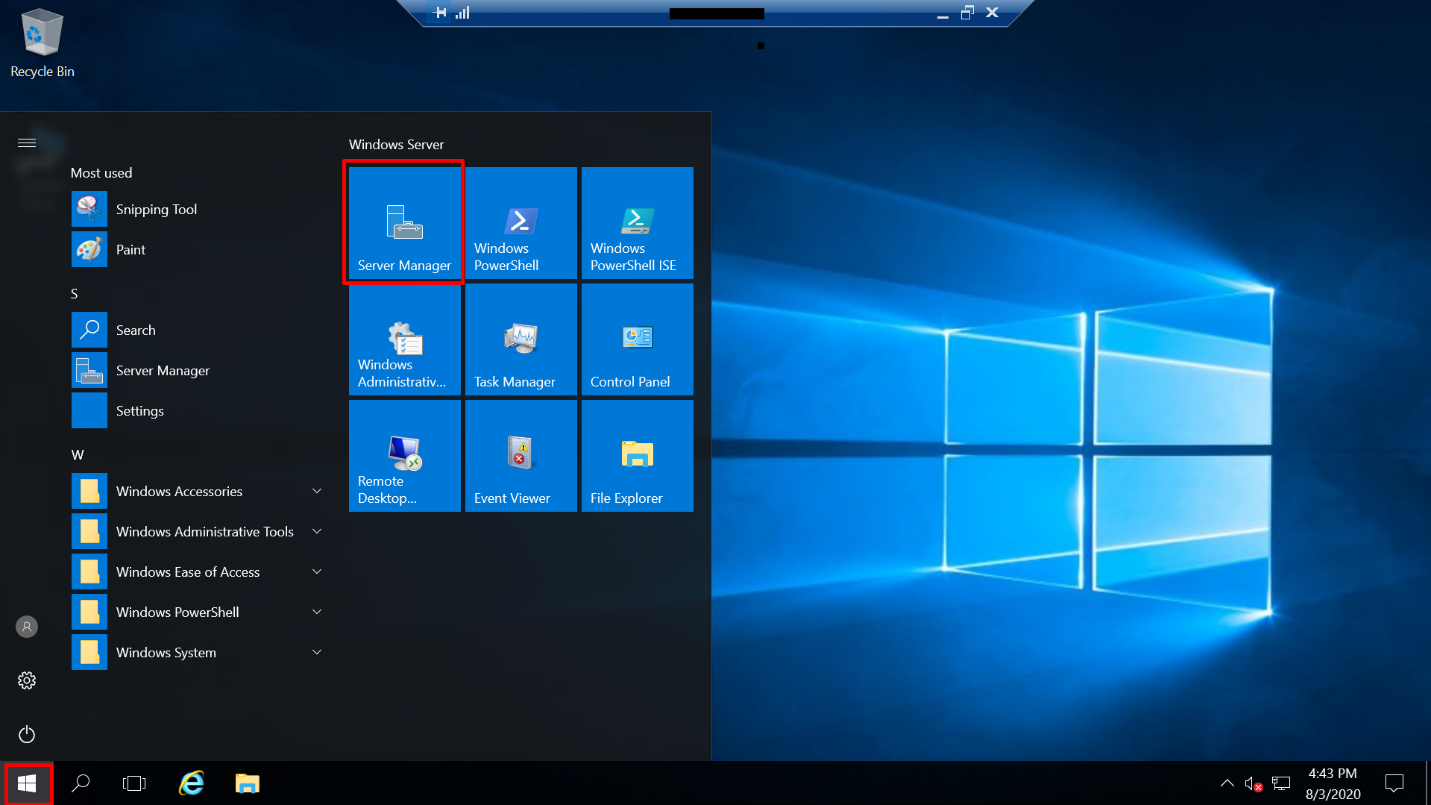
Task: Click the connection bar signal icon
Action: tap(462, 13)
